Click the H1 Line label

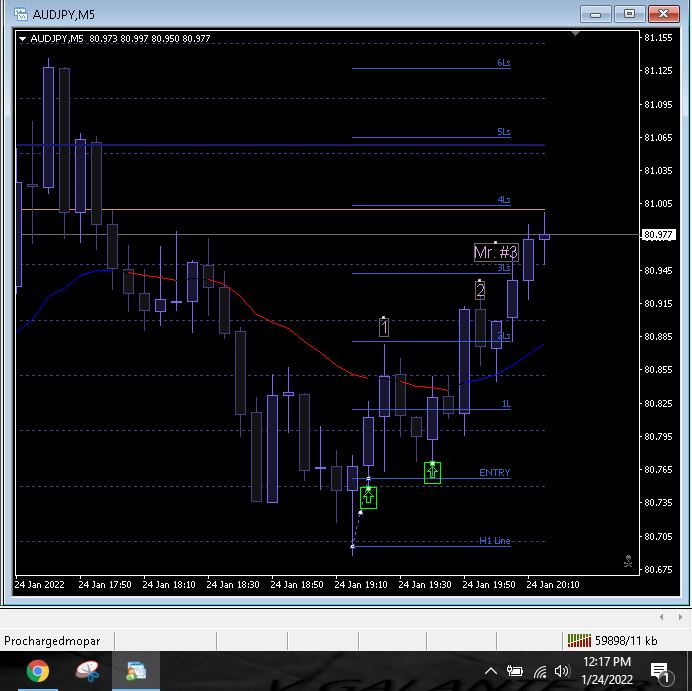(495, 541)
